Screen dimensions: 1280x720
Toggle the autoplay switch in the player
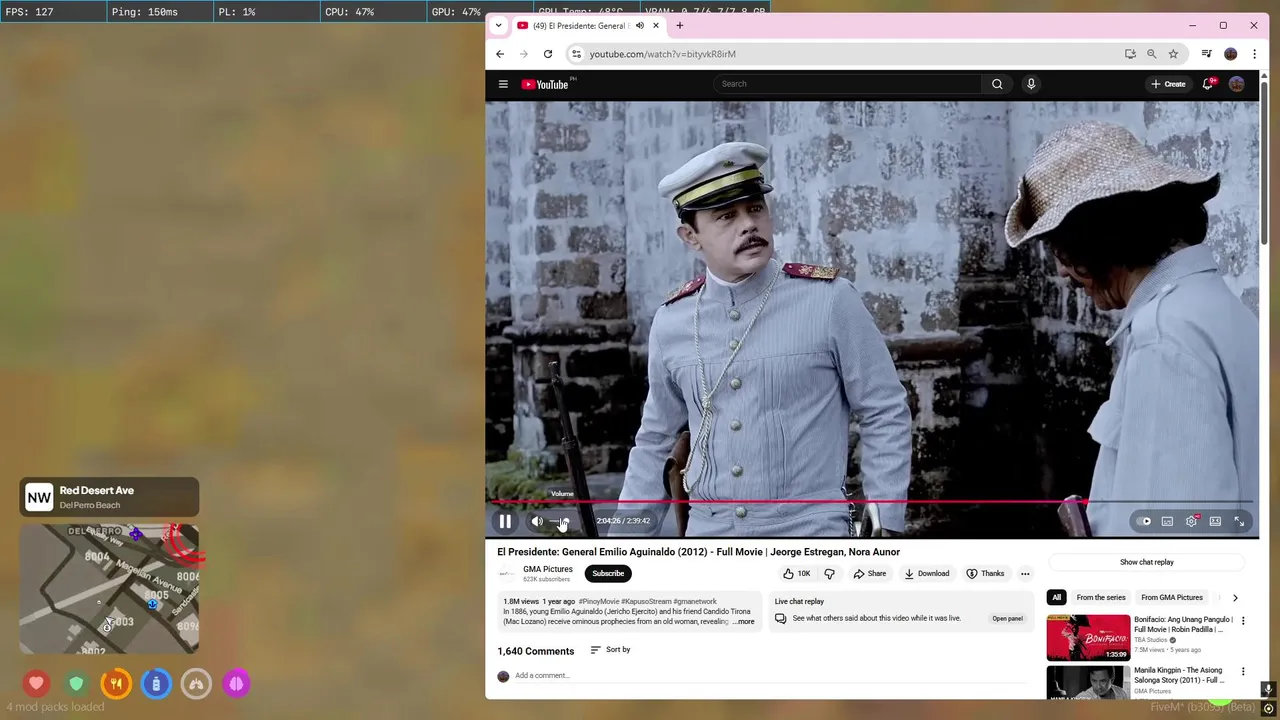1143,521
